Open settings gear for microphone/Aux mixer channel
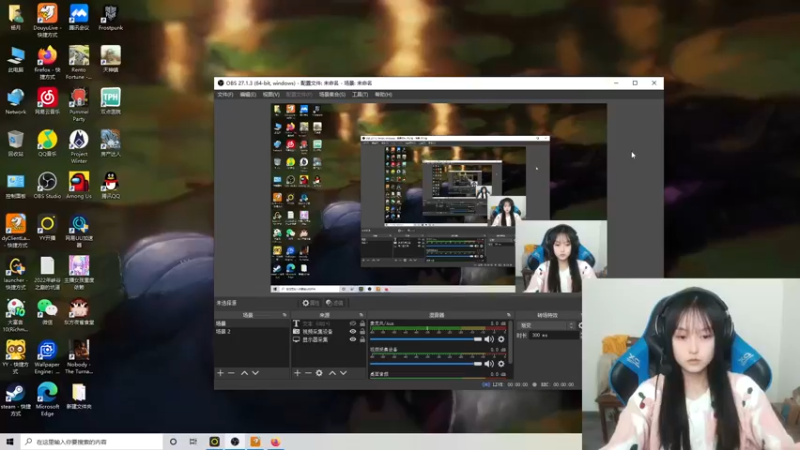The height and width of the screenshot is (450, 800). pyautogui.click(x=501, y=339)
